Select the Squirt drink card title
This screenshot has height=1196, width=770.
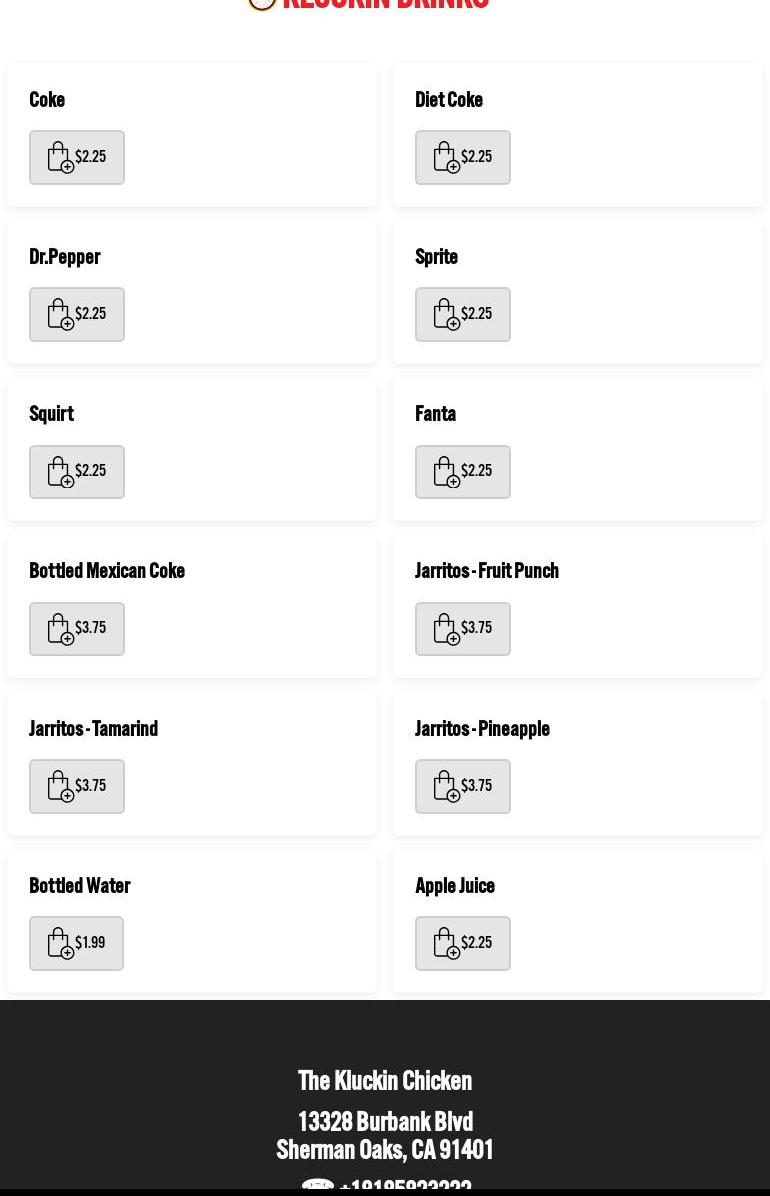point(51,414)
